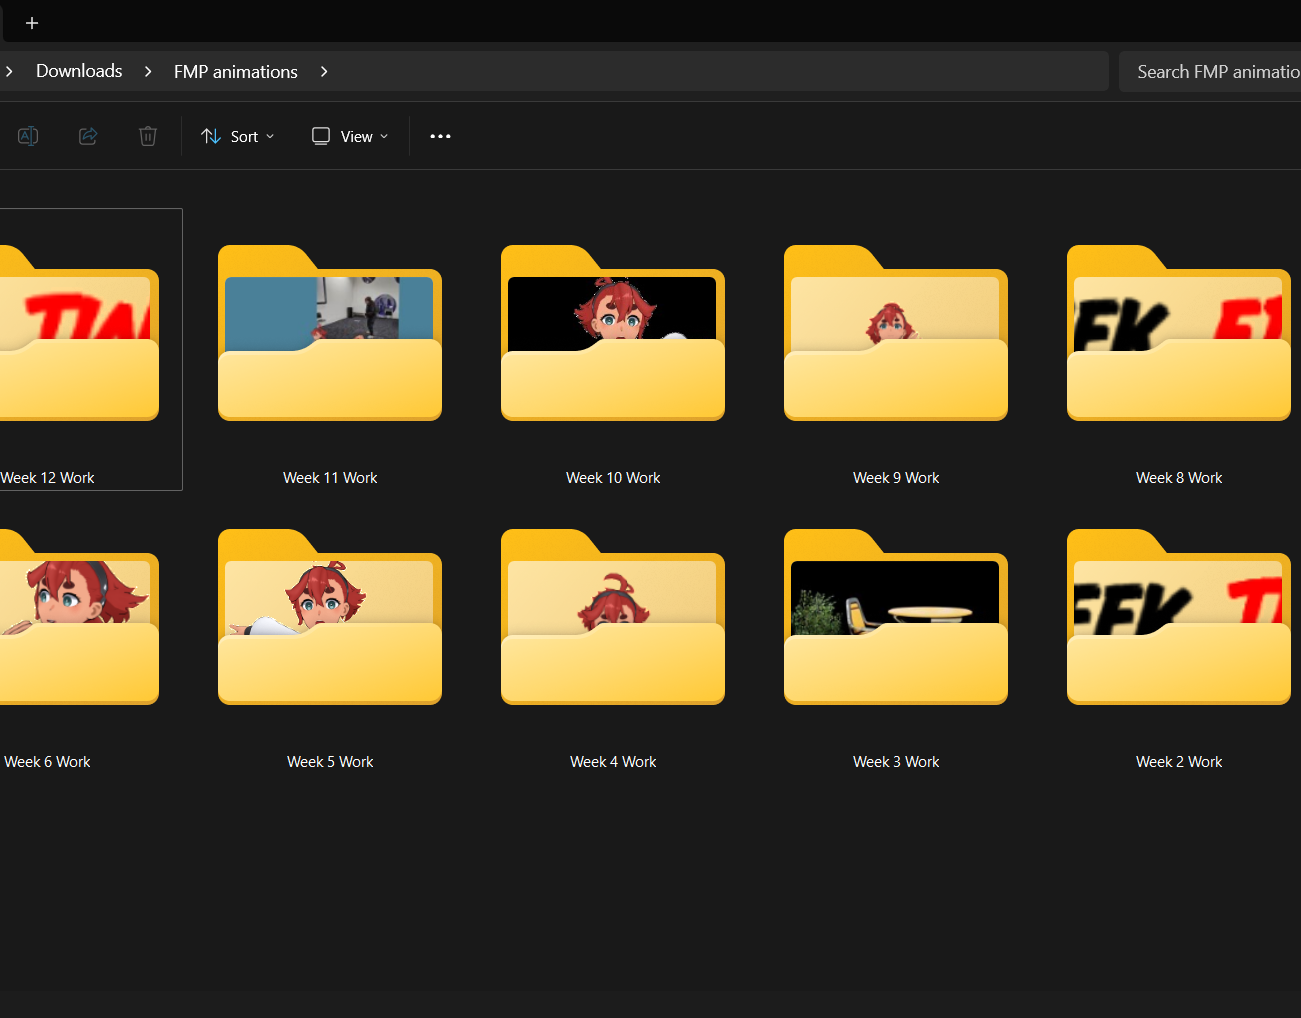The width and height of the screenshot is (1301, 1018).
Task: Expand chevron before Downloads breadcrumb
Action: [x=9, y=72]
